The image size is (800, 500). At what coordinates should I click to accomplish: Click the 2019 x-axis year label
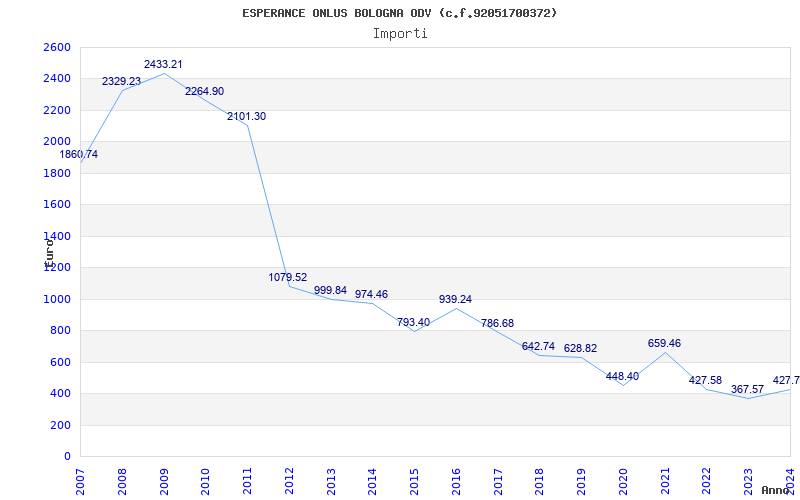tap(582, 481)
